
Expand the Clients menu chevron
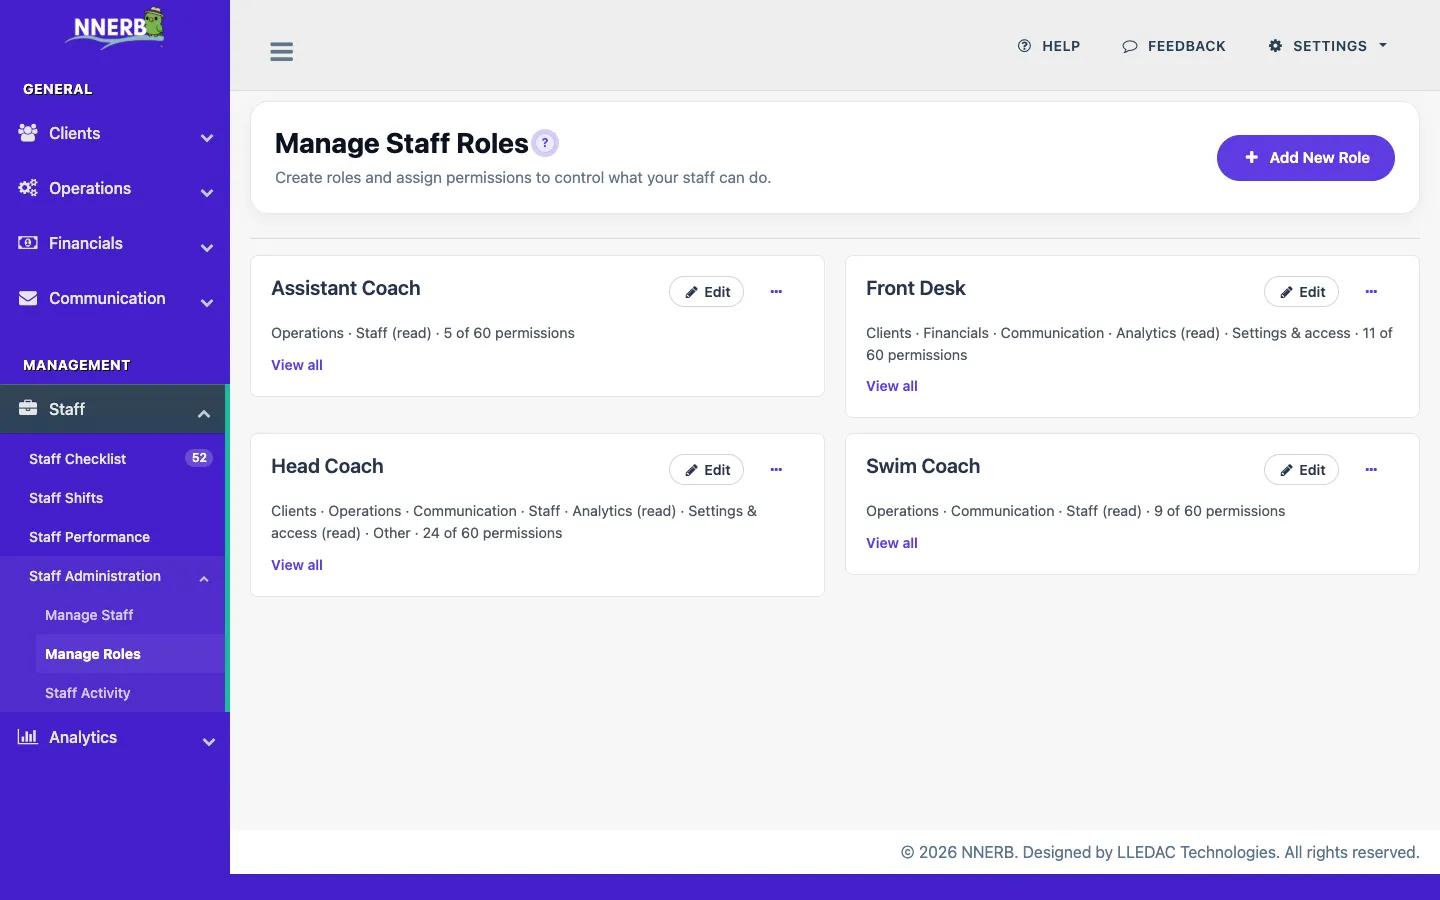coord(207,138)
